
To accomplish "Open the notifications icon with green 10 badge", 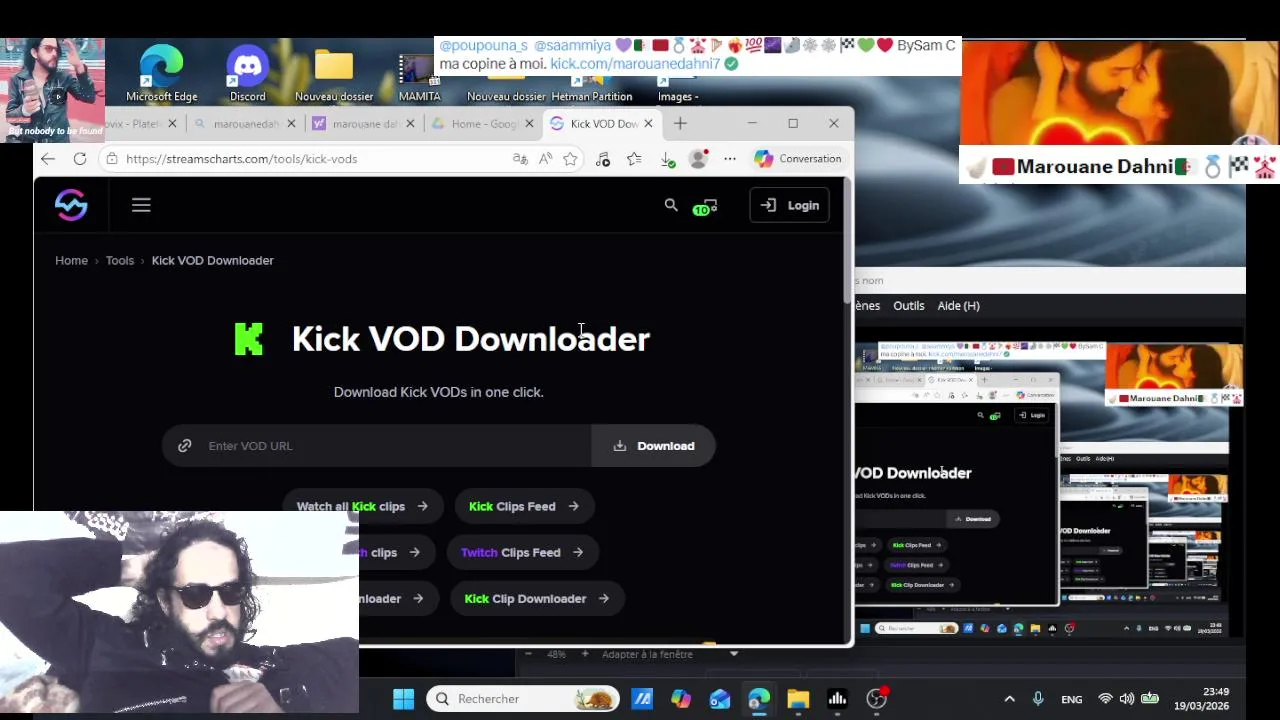I will coord(705,206).
